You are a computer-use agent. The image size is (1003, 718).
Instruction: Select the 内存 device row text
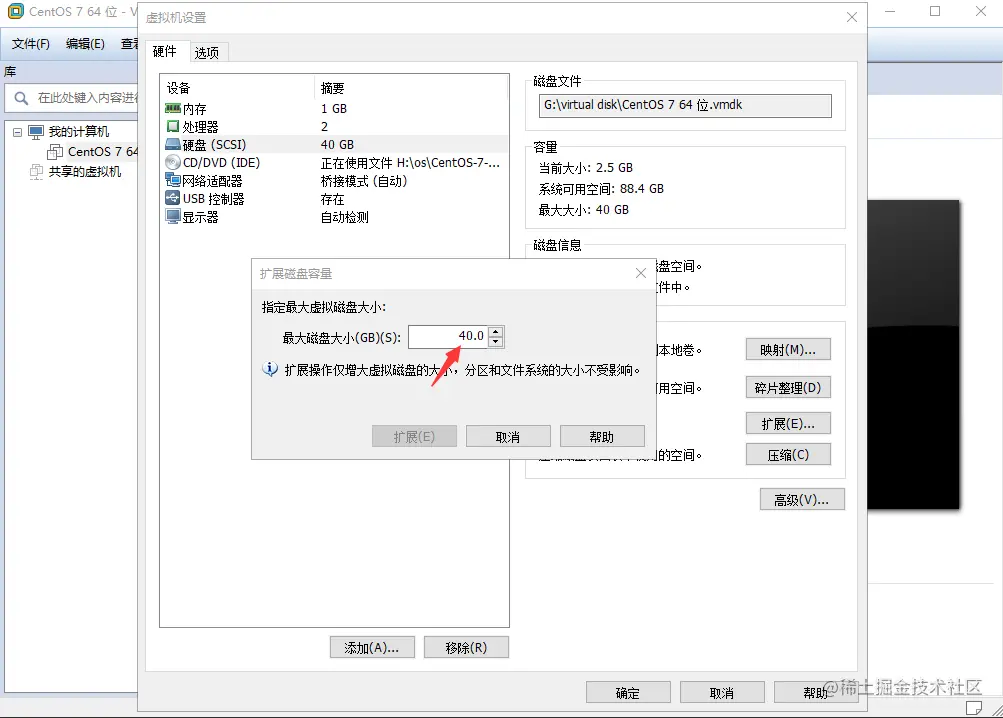pyautogui.click(x=194, y=109)
